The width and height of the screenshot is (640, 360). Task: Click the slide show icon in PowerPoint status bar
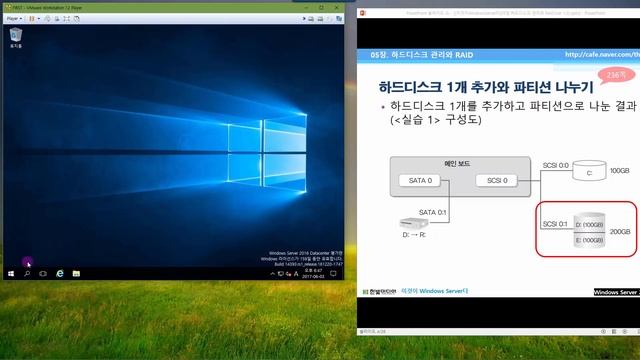[624, 331]
